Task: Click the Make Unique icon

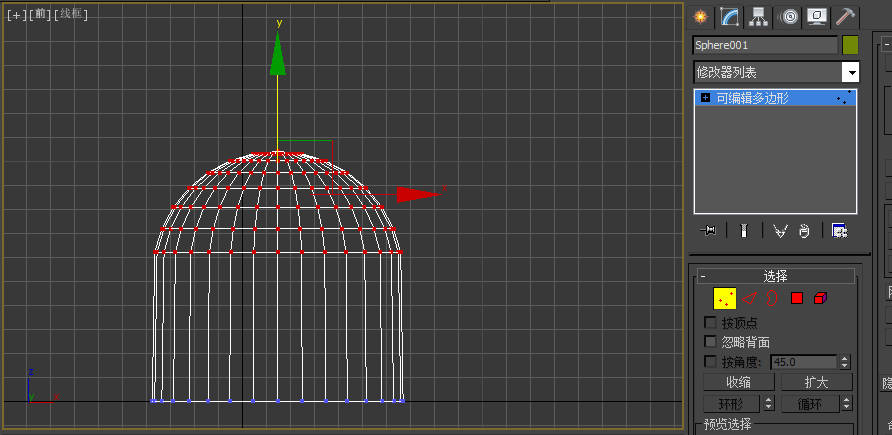Action: click(780, 231)
